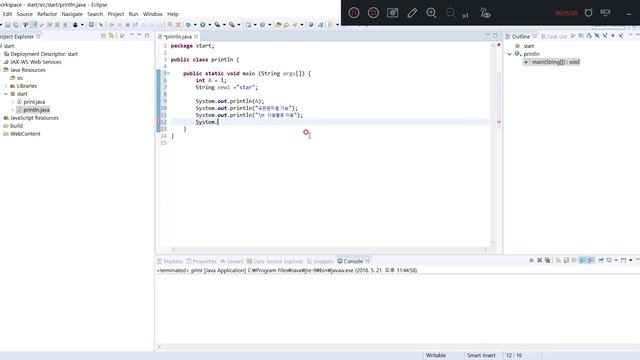The height and width of the screenshot is (360, 640).
Task: Click the recorder's monitor display icon
Action: [605, 13]
